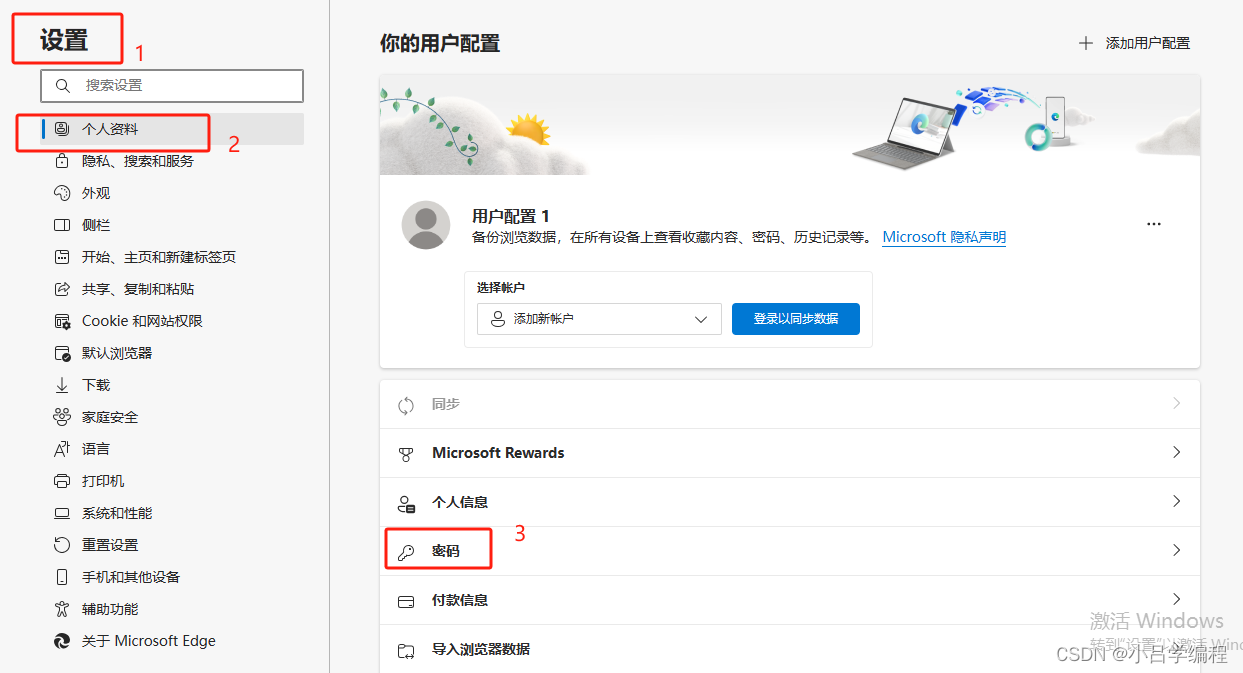
Task: Select 重置设置 in the sidebar
Action: point(173,545)
